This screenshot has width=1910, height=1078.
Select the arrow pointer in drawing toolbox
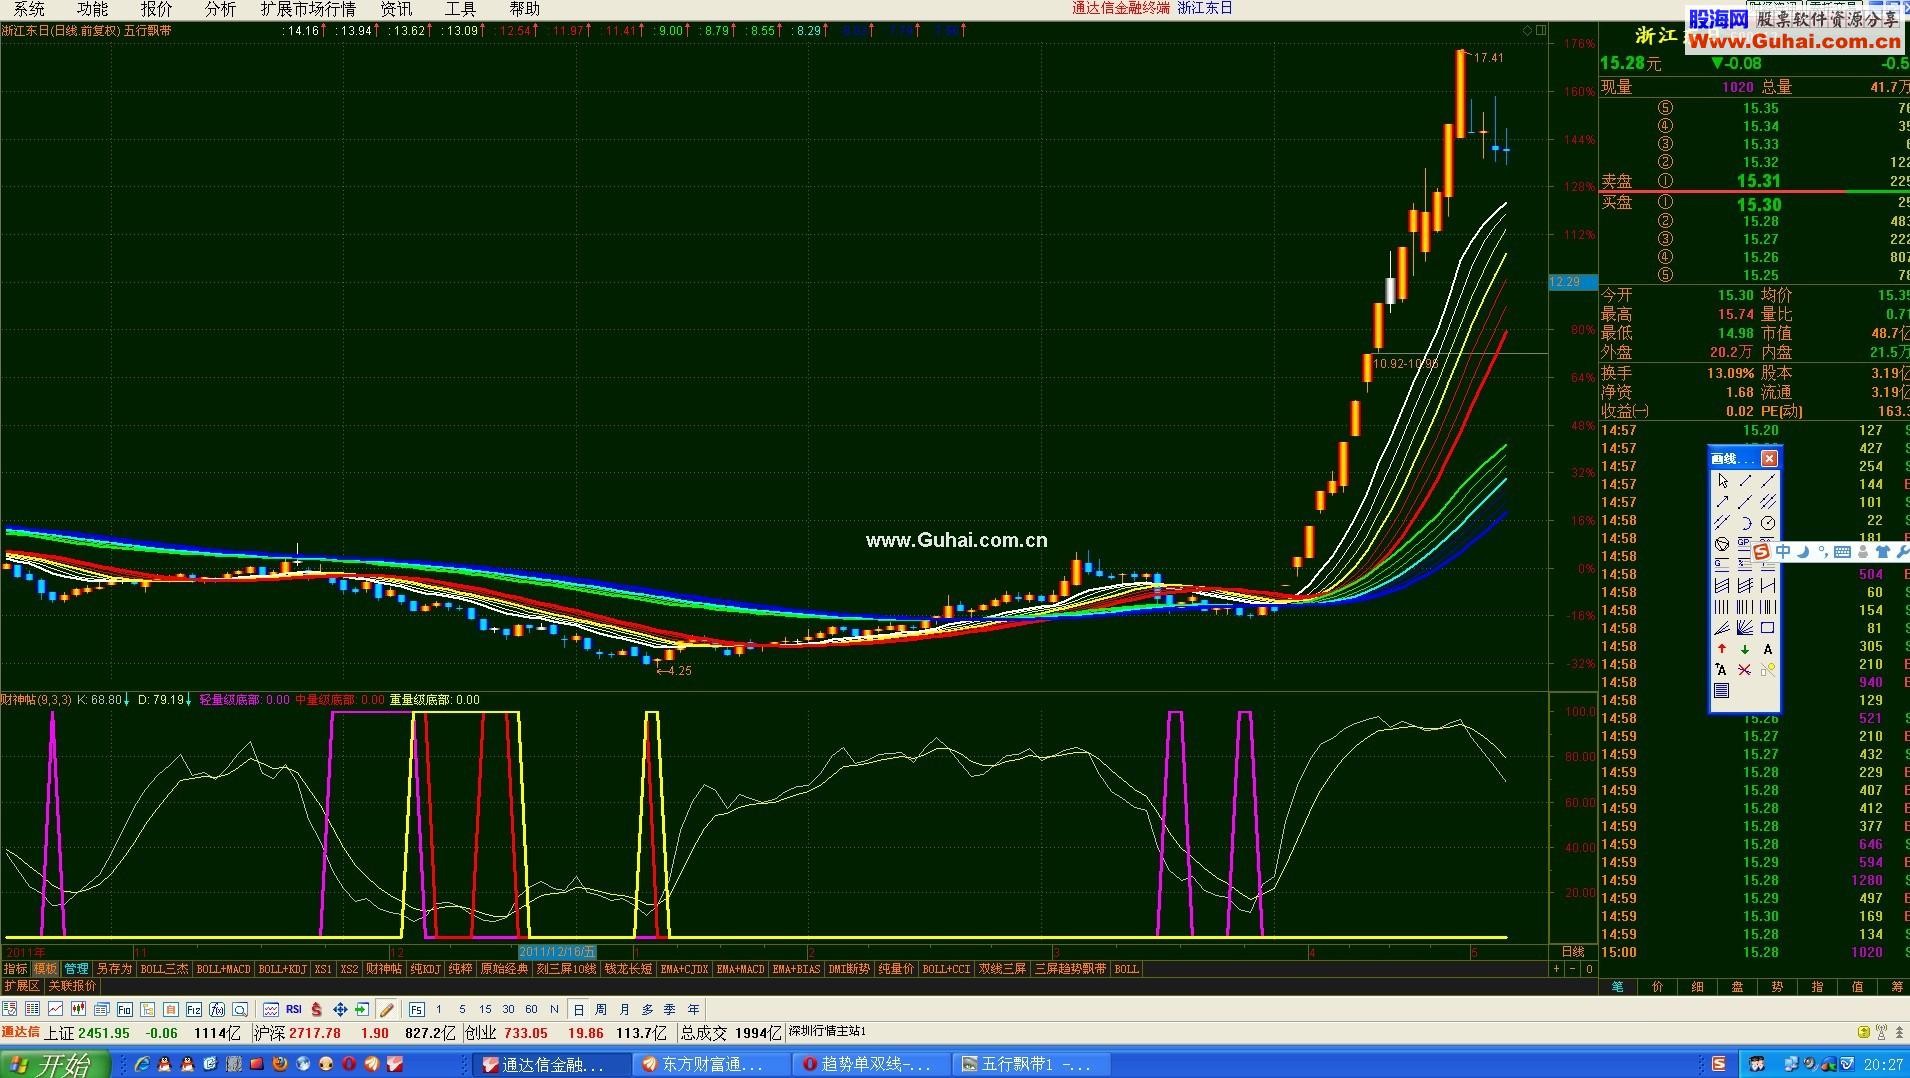point(1723,481)
